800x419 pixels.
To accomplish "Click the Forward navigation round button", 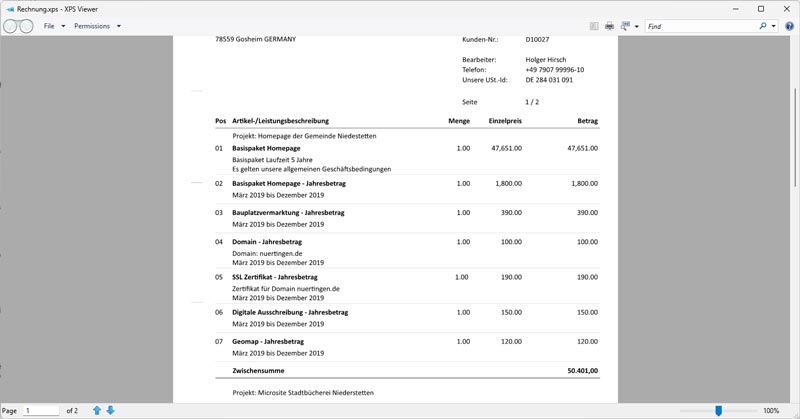I will pyautogui.click(x=27, y=26).
